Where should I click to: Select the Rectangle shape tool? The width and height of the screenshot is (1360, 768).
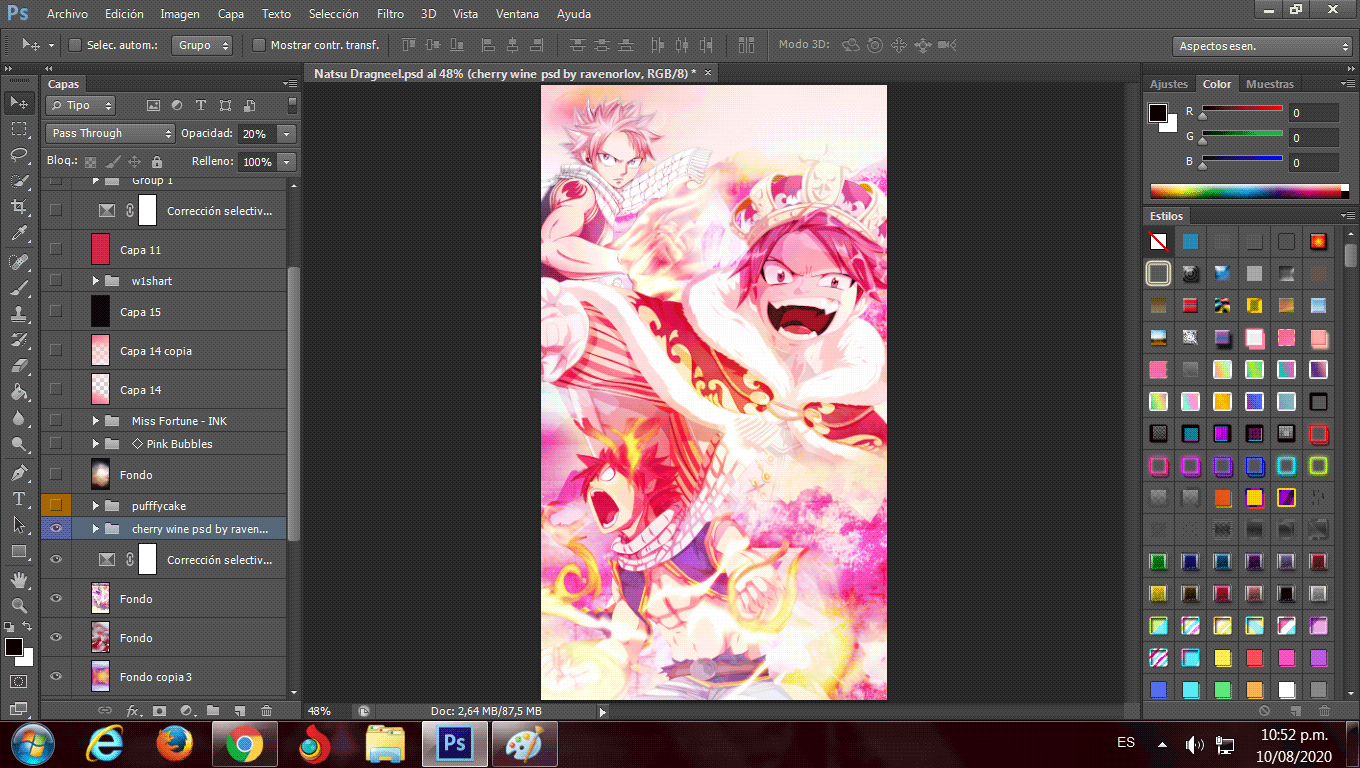pyautogui.click(x=19, y=551)
